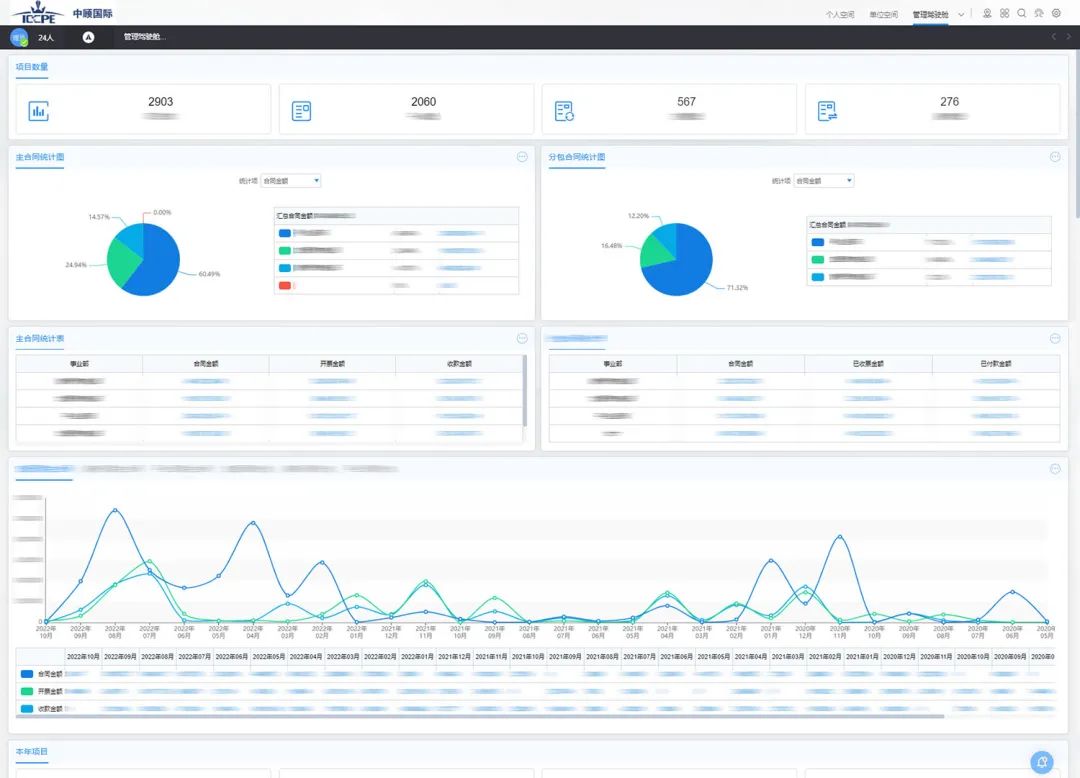Open the settings gear icon

[1056, 13]
